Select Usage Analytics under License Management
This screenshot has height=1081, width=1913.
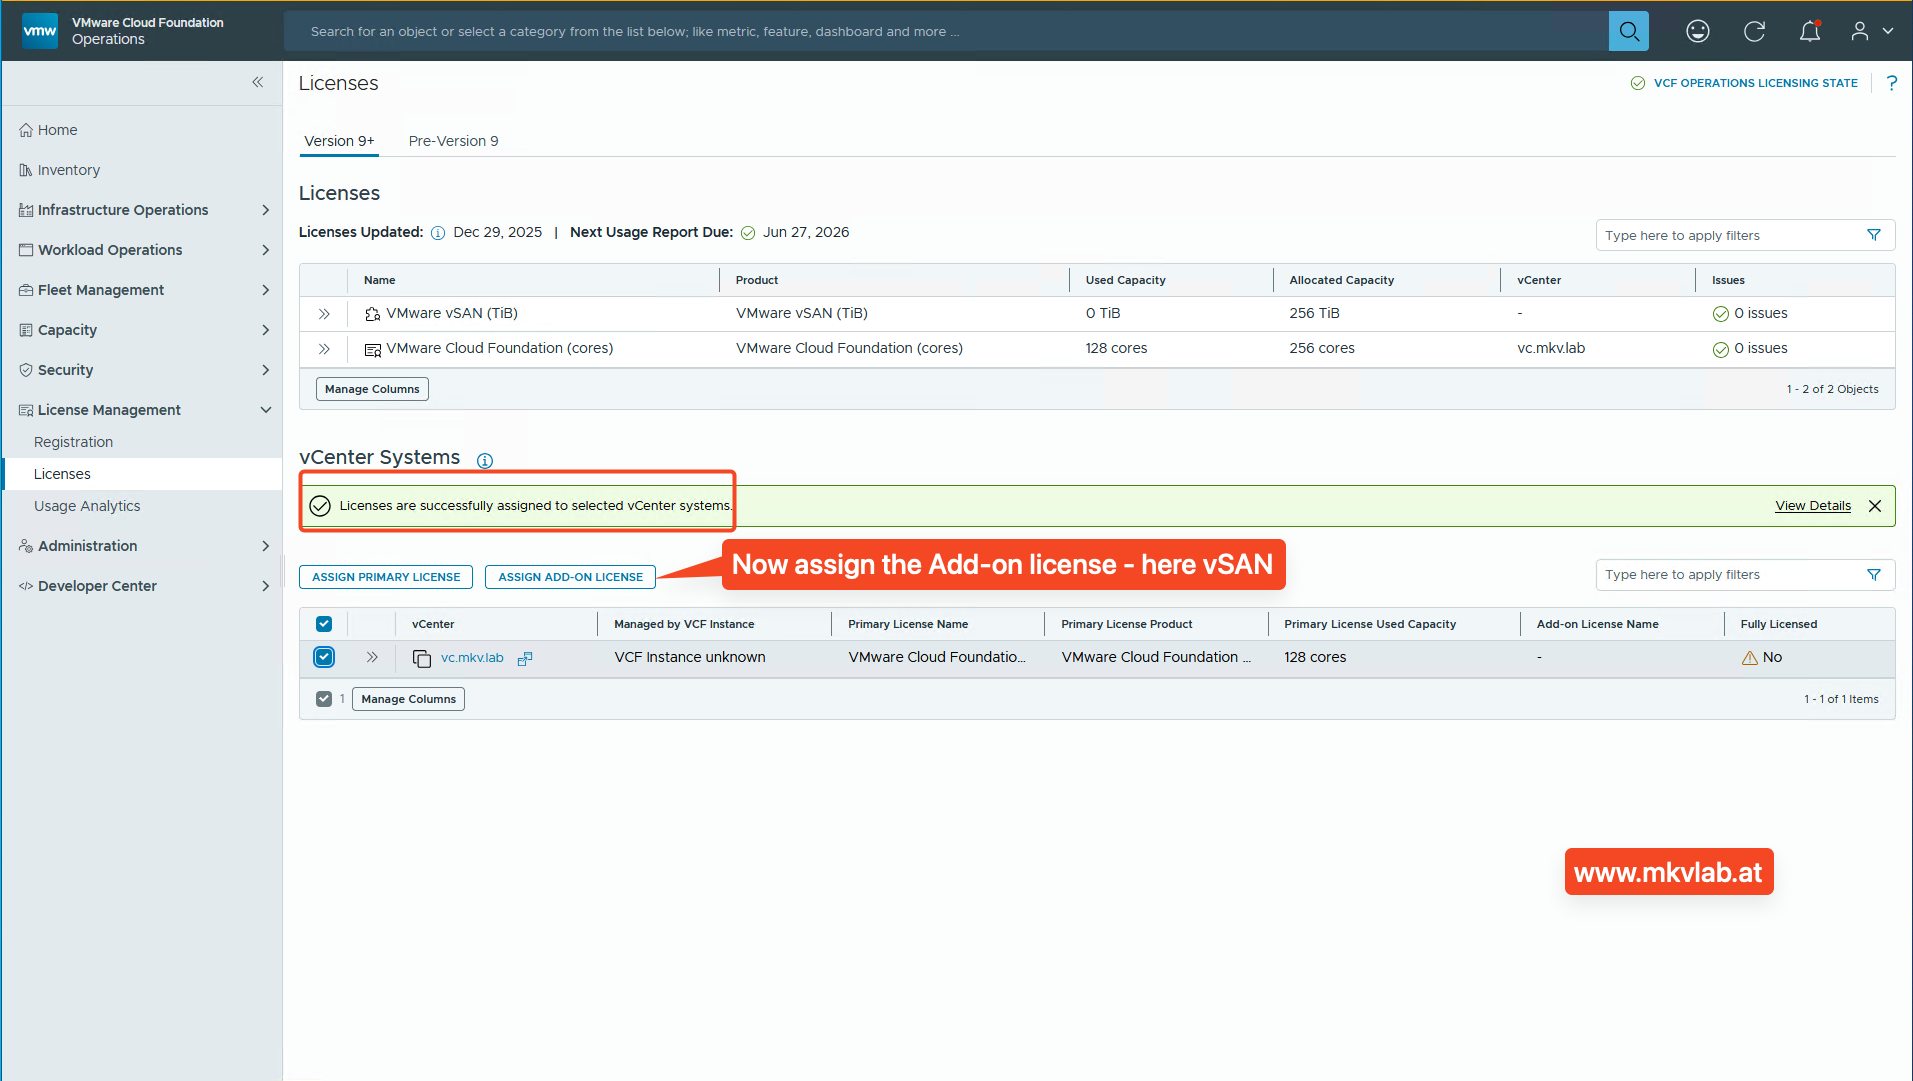pyautogui.click(x=87, y=505)
